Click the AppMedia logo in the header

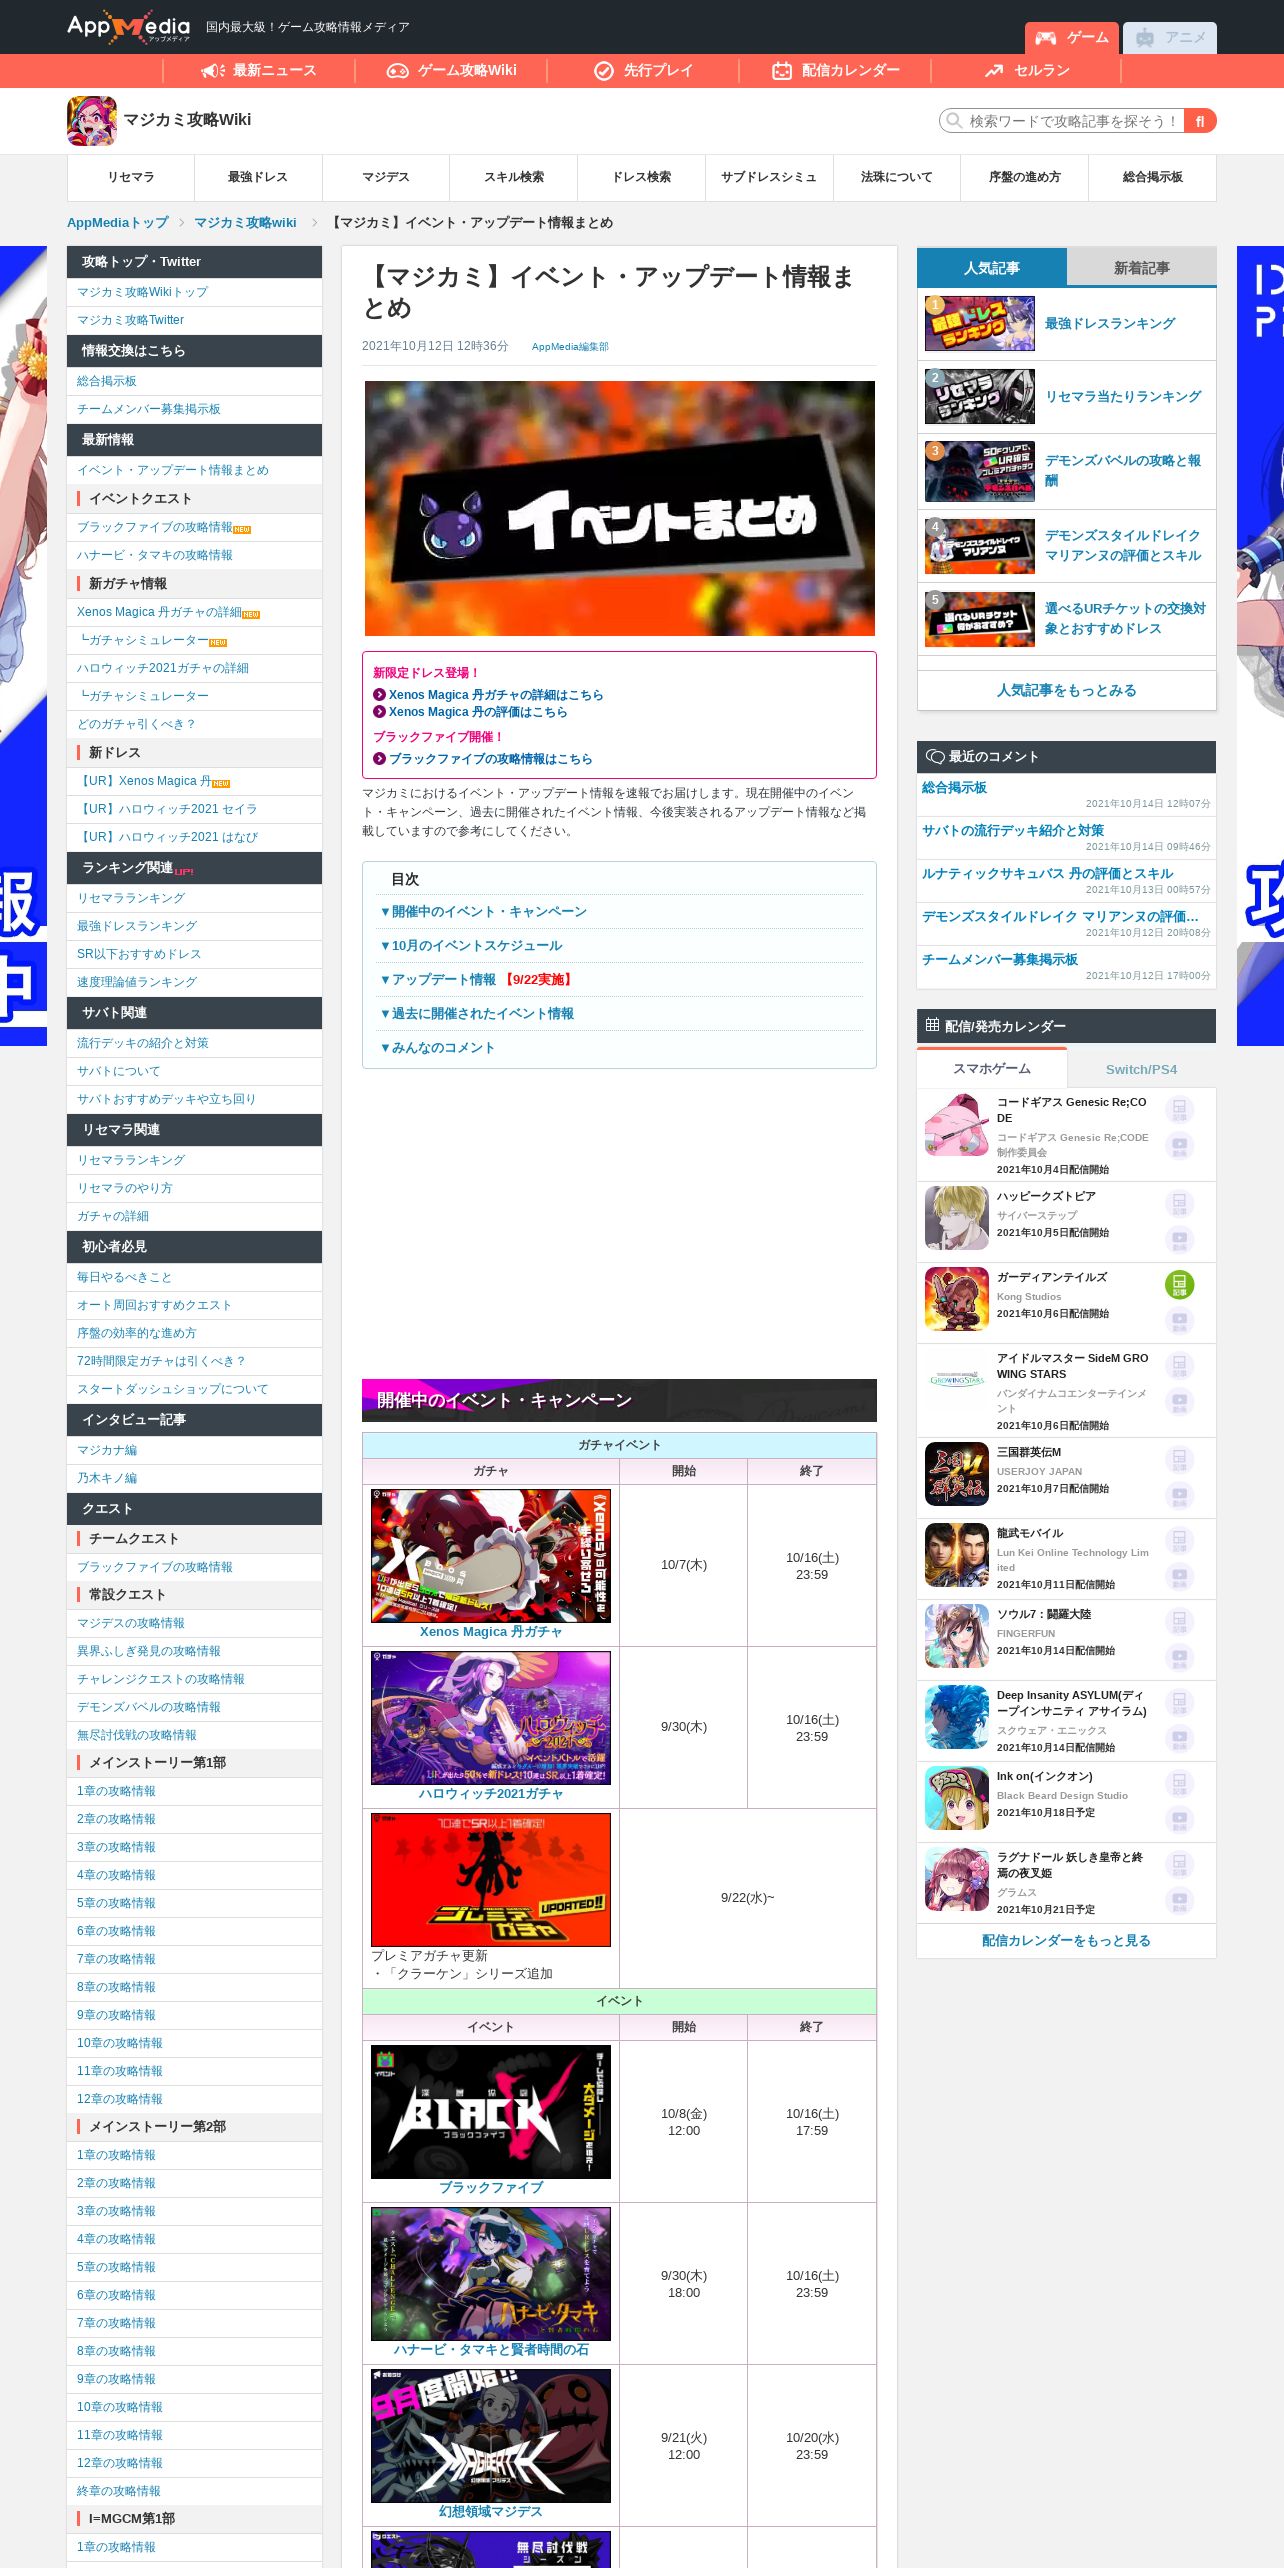point(128,27)
